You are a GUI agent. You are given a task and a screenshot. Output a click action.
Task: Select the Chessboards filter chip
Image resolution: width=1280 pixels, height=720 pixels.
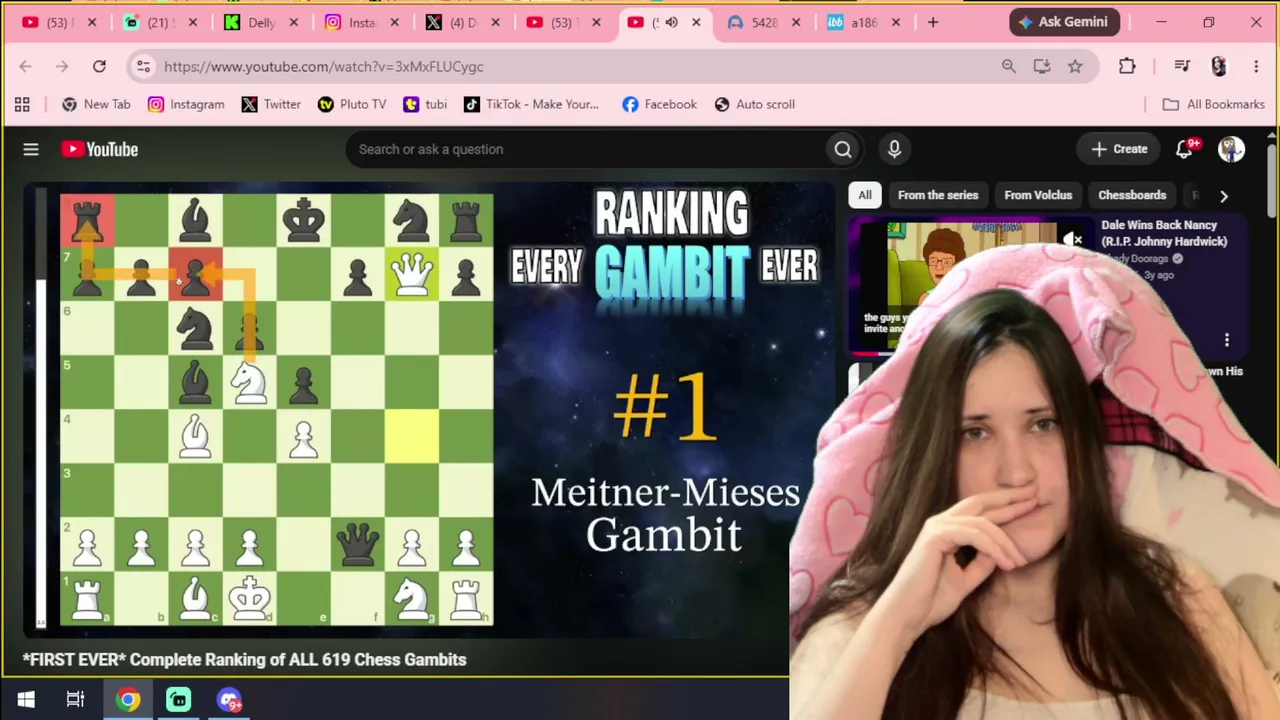[x=1132, y=195]
